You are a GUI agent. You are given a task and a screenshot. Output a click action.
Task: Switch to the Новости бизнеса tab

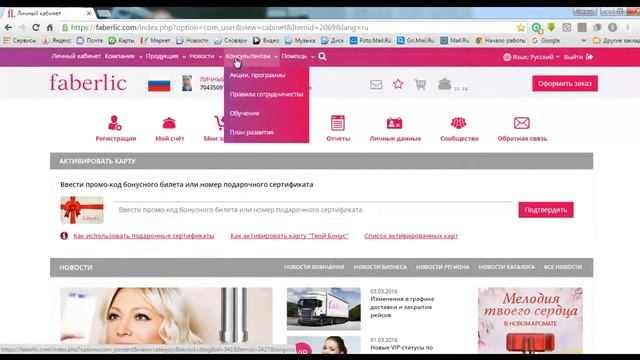click(x=380, y=267)
